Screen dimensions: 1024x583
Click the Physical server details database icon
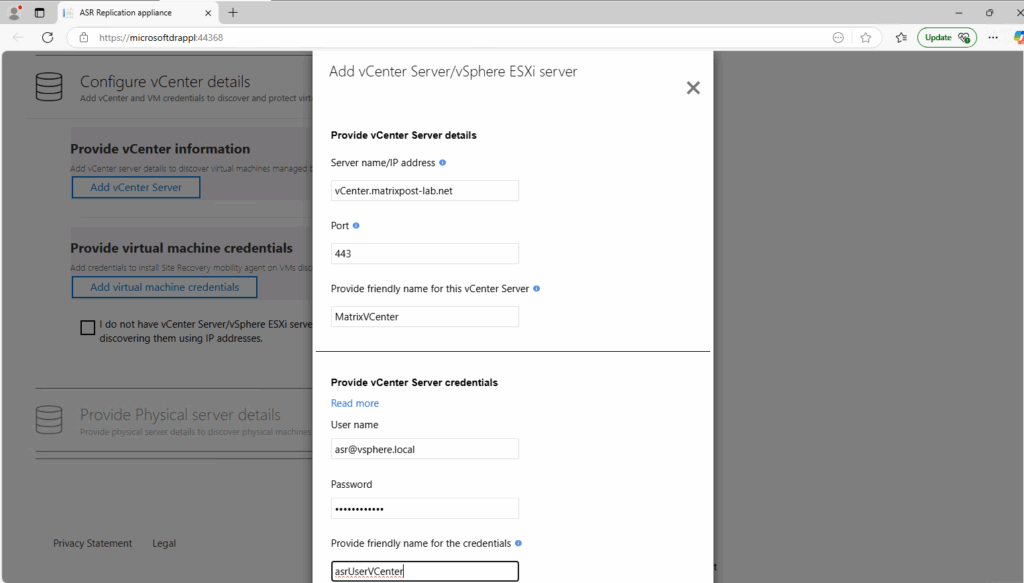pyautogui.click(x=49, y=420)
